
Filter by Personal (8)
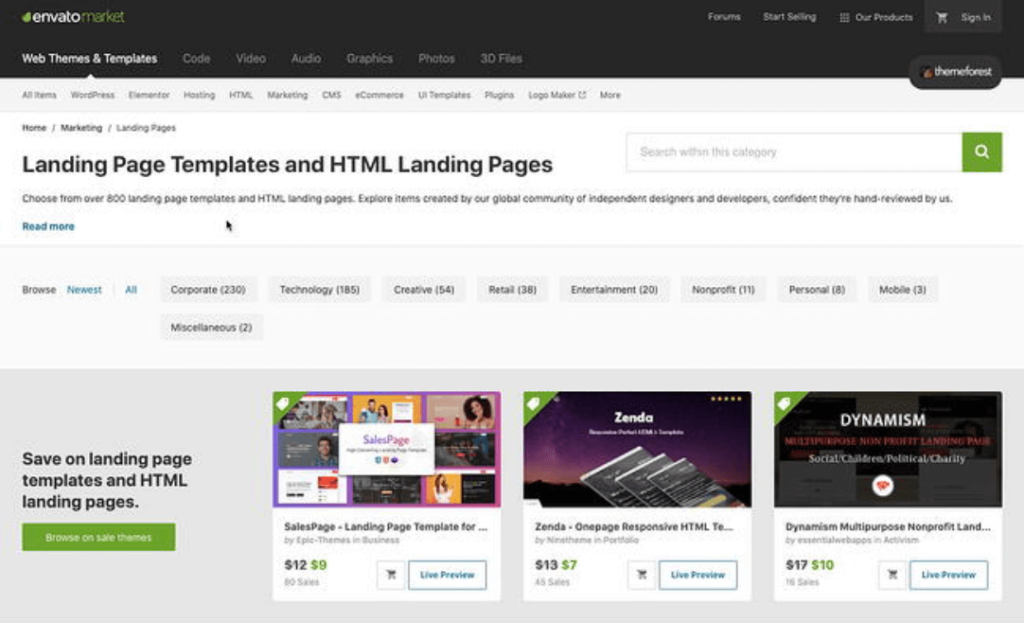pyautogui.click(x=817, y=290)
